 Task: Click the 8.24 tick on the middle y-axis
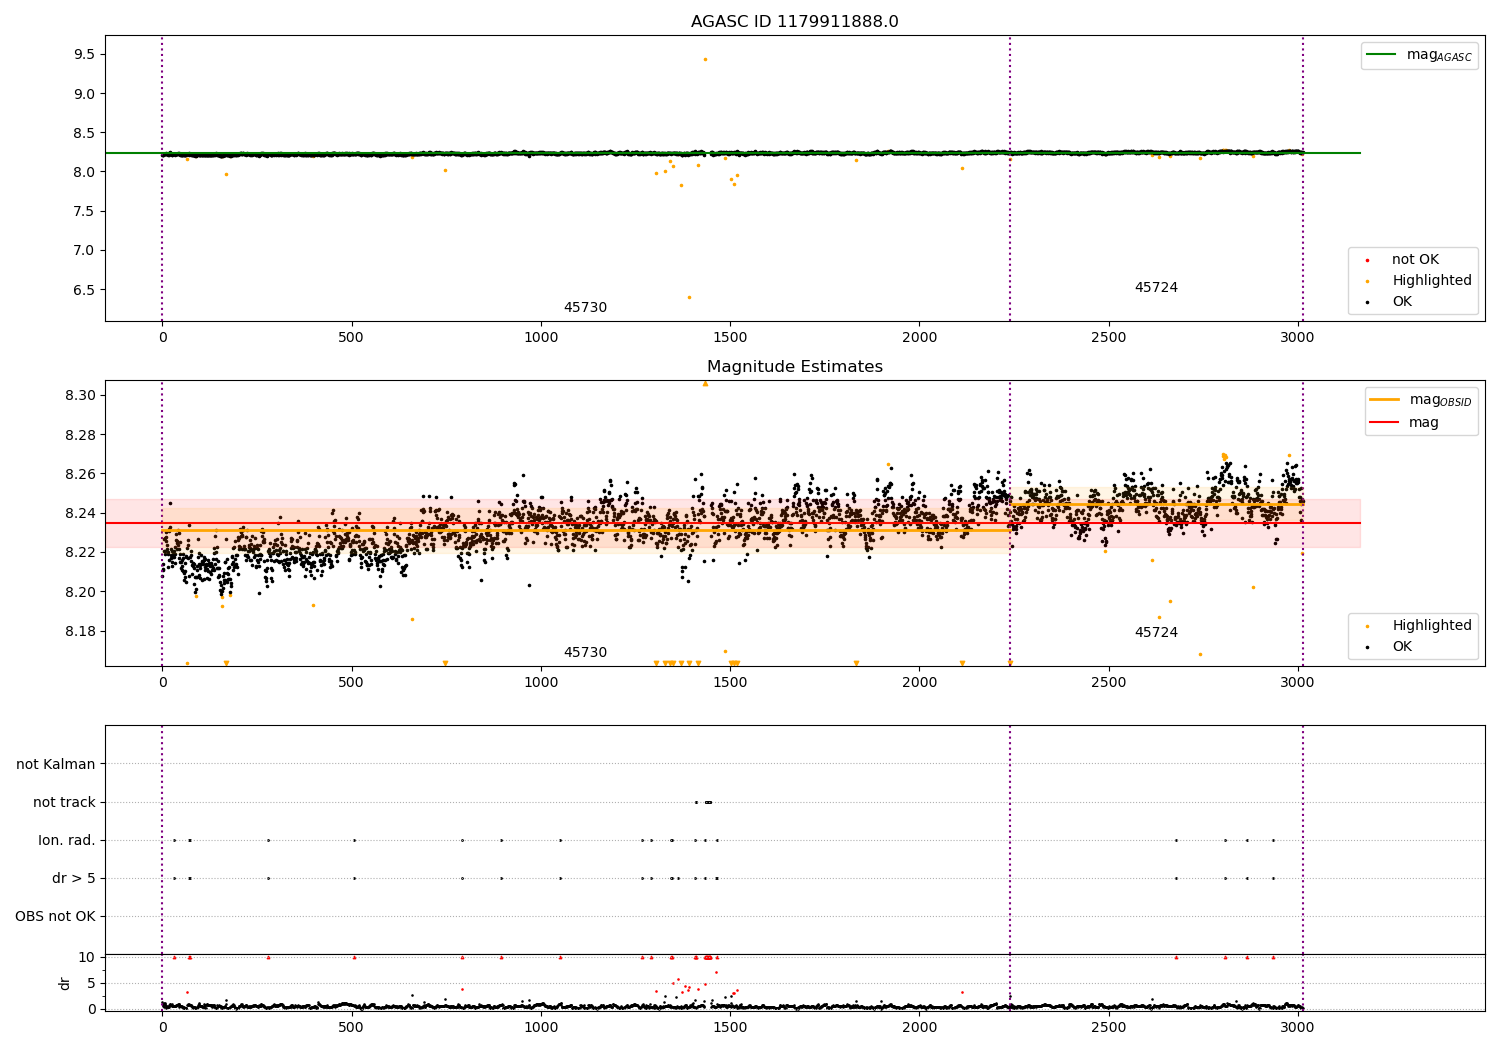coord(81,513)
